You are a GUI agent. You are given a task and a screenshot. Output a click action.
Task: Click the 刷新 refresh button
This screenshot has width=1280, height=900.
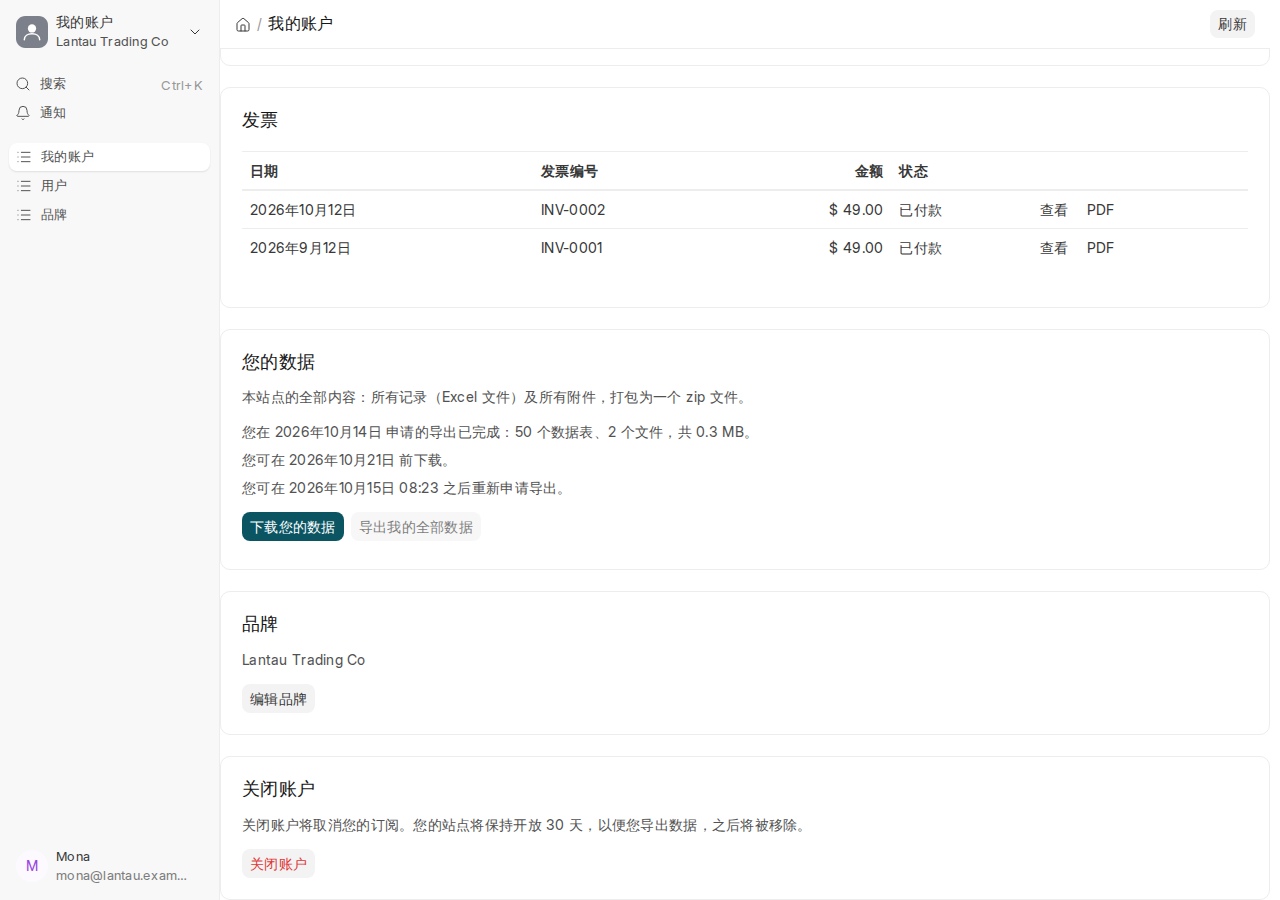point(1232,24)
